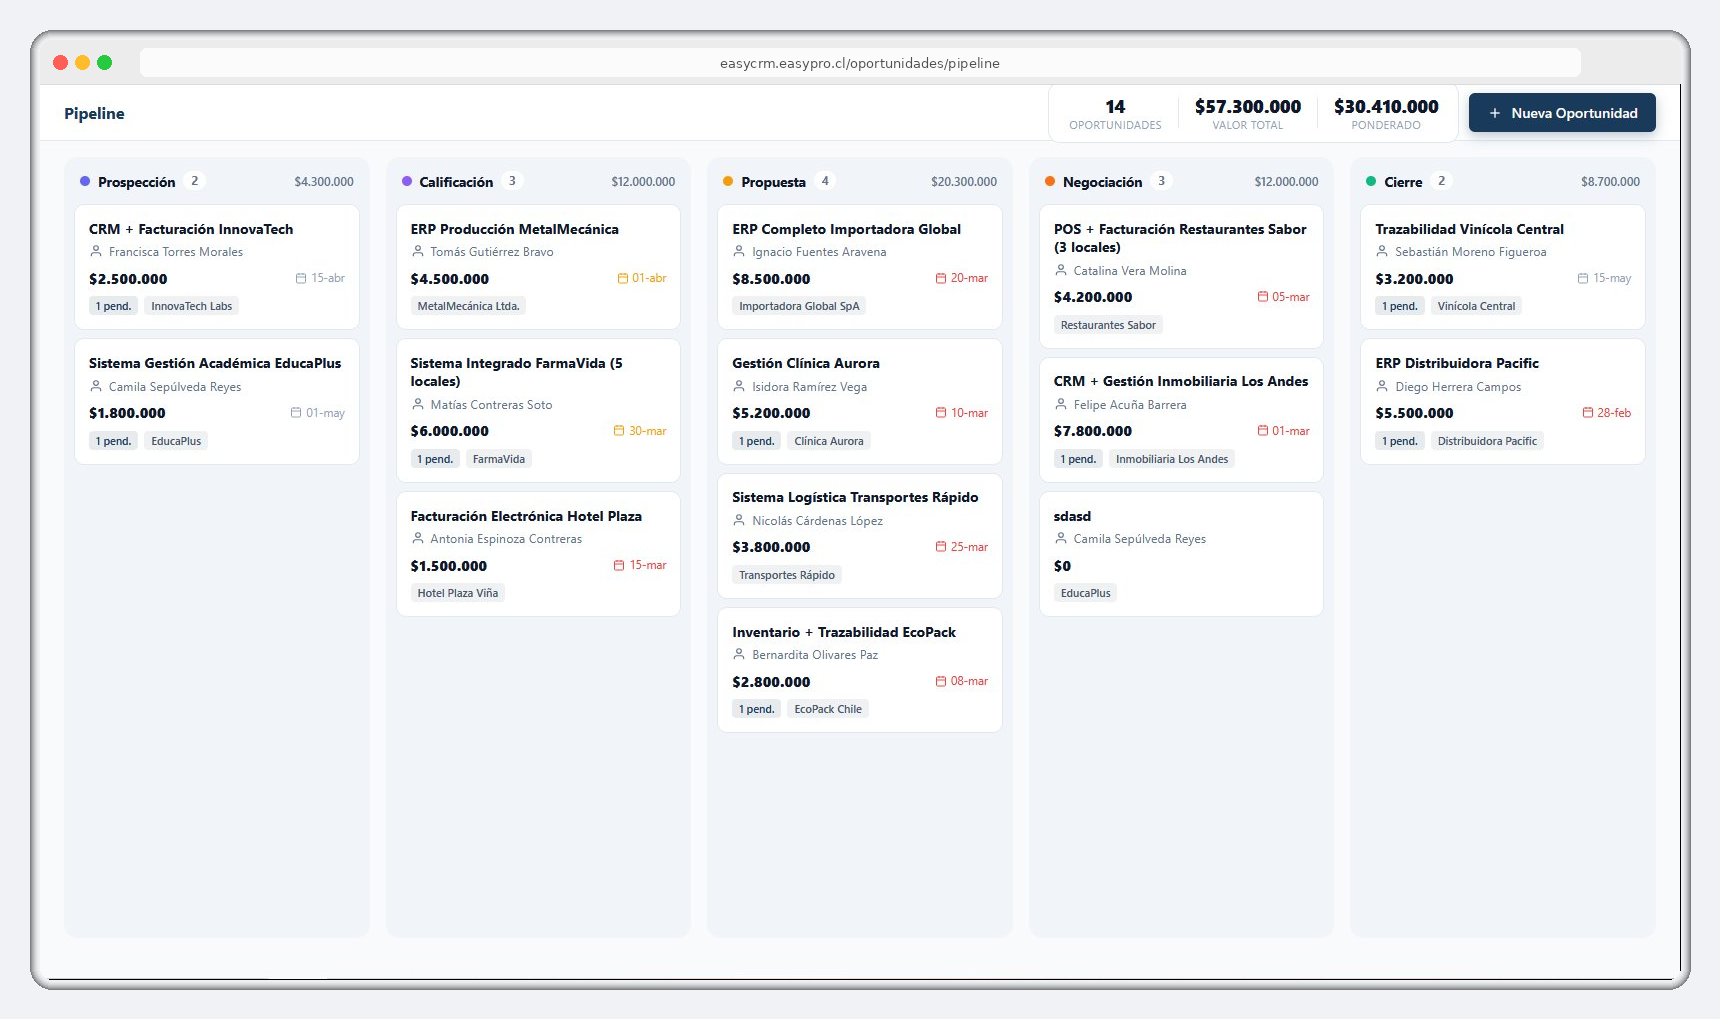Click the red calendar icon next to 20-mar deadline

(940, 278)
